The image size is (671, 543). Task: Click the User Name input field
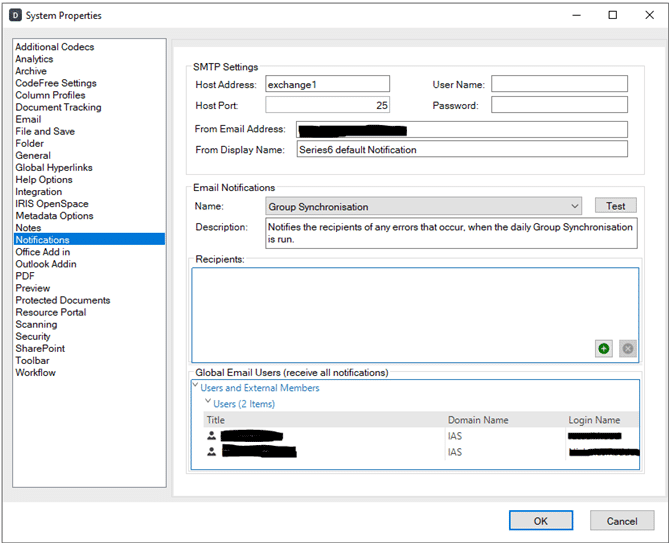(x=559, y=84)
